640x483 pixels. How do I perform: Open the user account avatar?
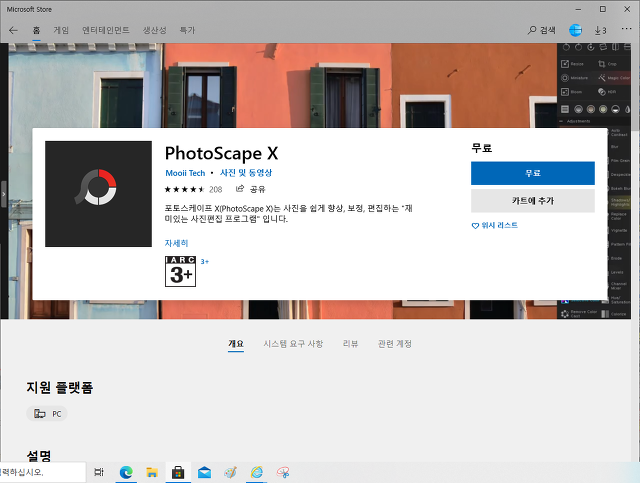point(575,30)
